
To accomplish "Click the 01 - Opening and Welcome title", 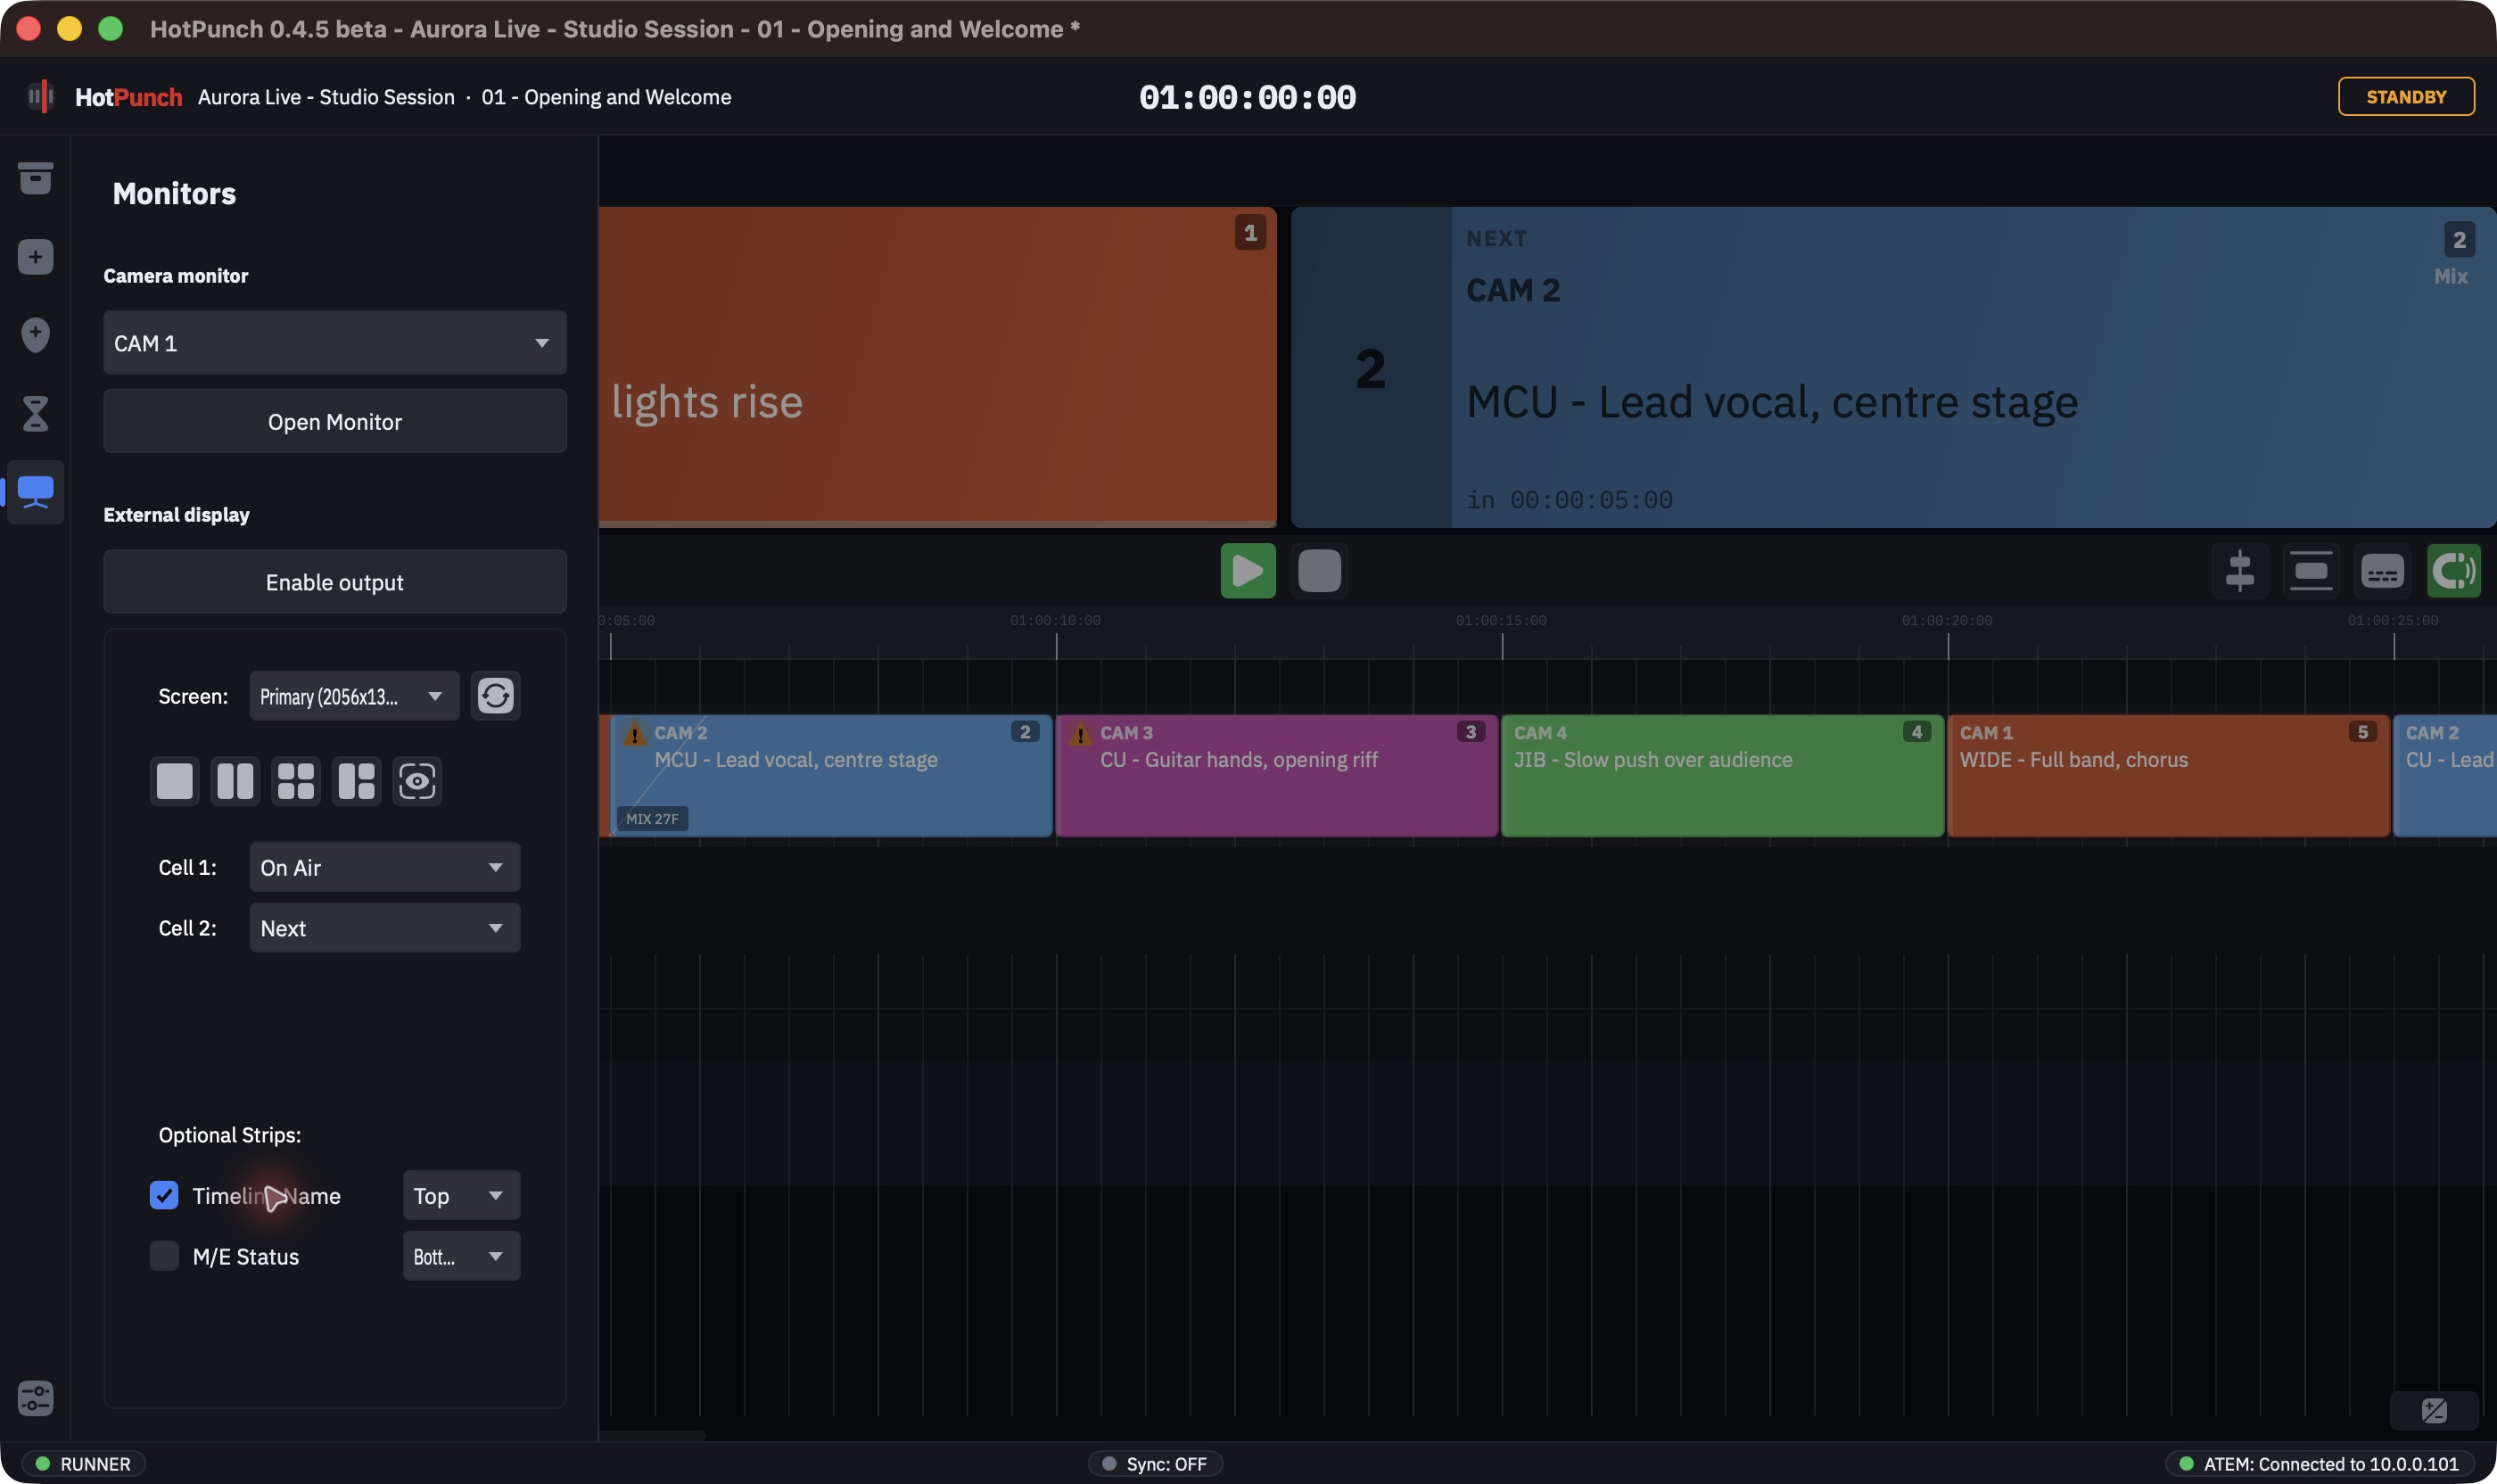I will 606,97.
